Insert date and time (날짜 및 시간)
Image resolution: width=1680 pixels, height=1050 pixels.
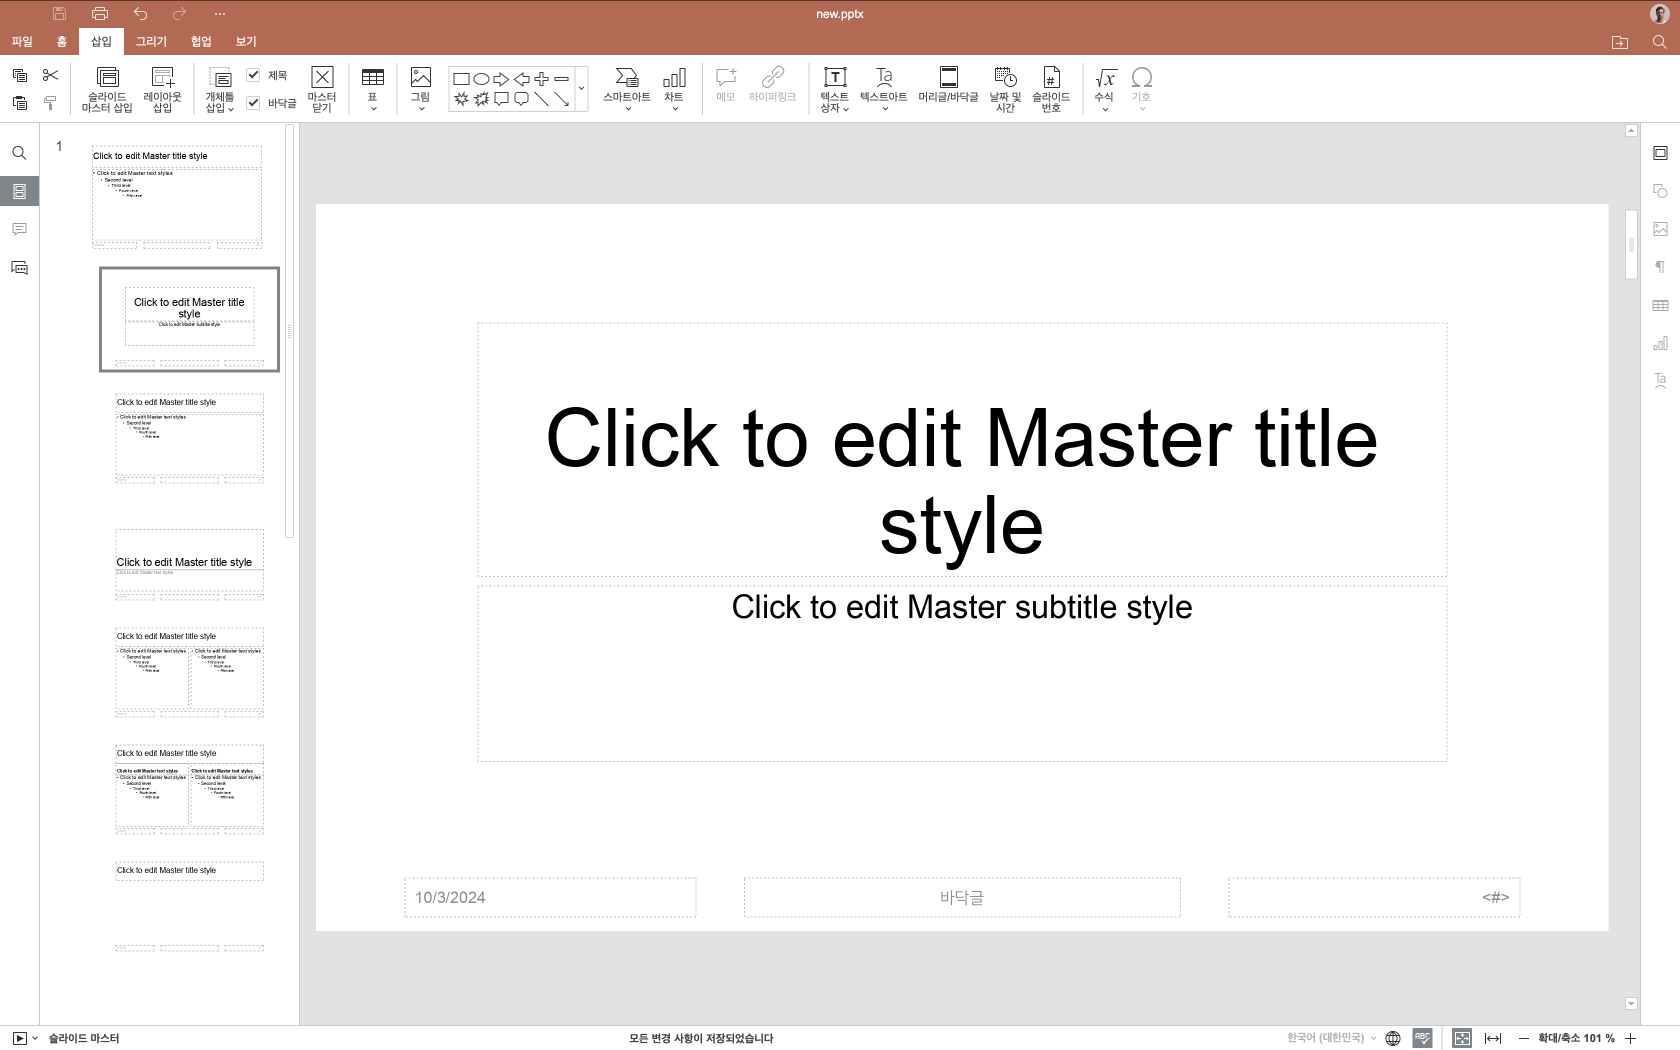[x=1005, y=89]
